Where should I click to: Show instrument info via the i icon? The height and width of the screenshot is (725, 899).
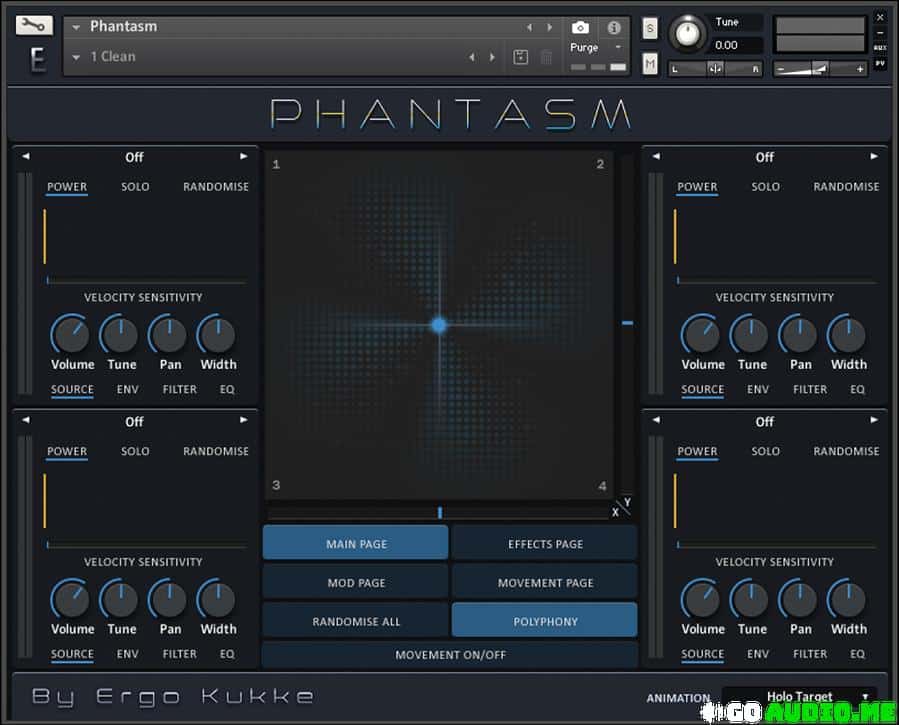pos(614,28)
